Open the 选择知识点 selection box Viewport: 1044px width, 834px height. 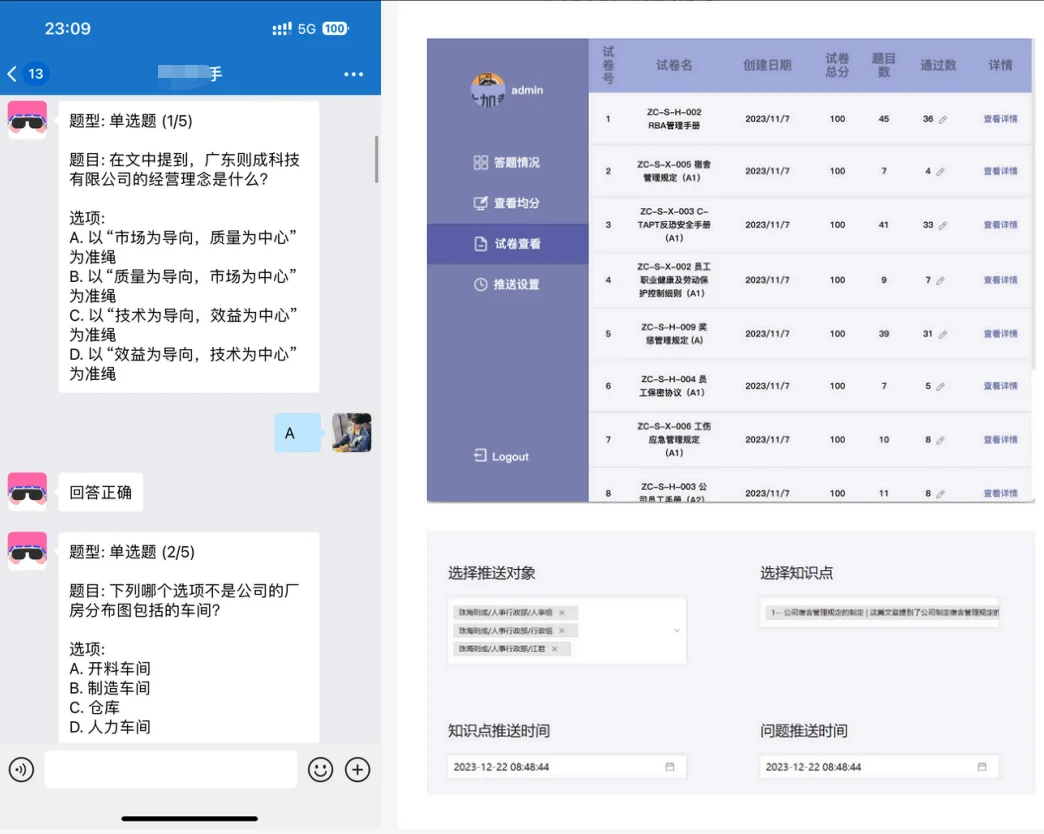pyautogui.click(x=880, y=613)
